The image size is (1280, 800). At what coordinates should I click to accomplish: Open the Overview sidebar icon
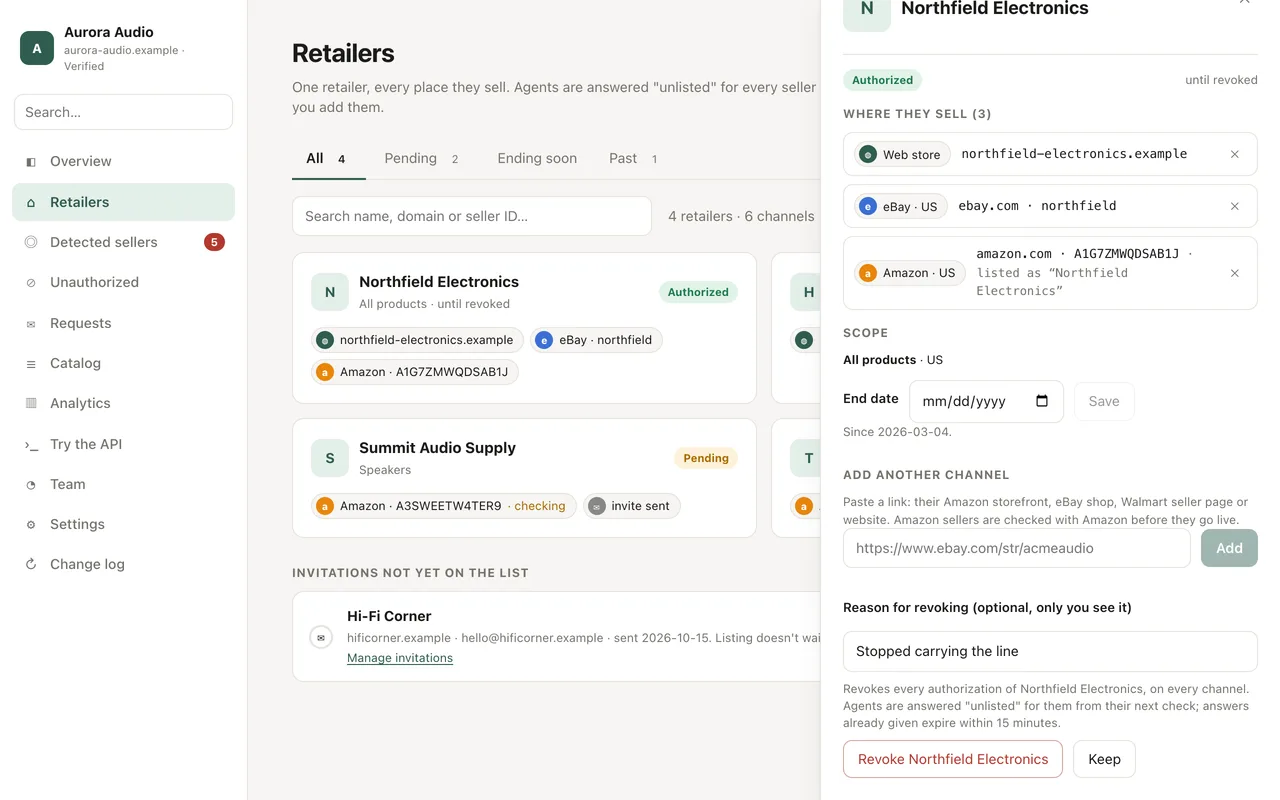(31, 162)
